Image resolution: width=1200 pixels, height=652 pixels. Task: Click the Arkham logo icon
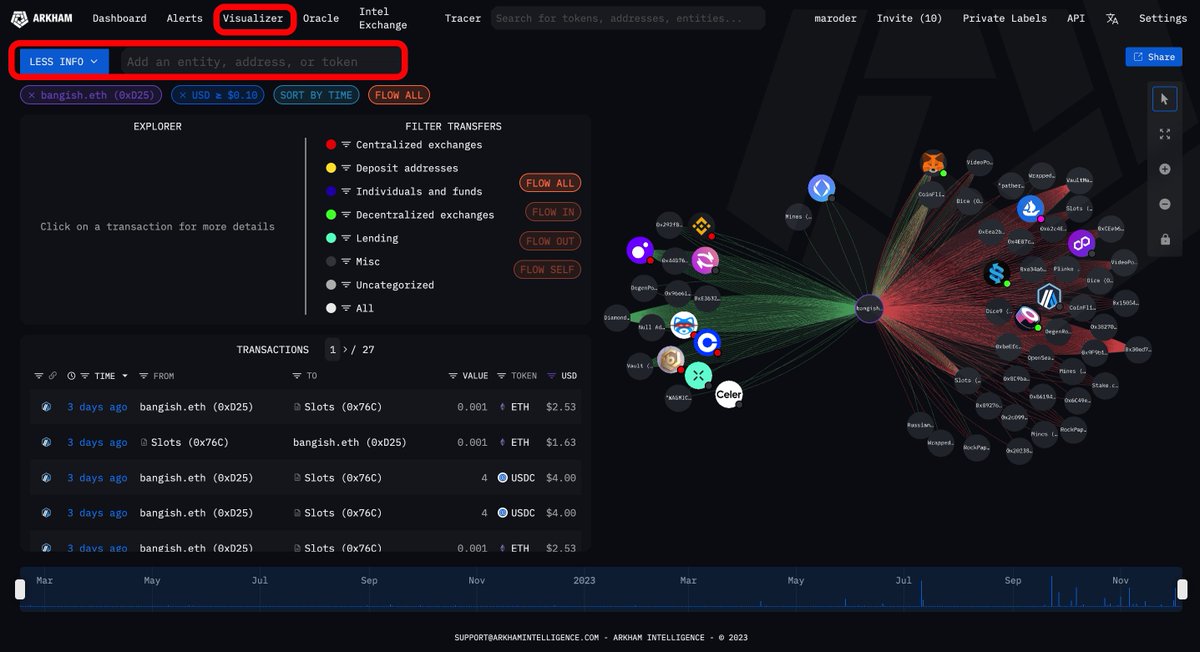(x=19, y=18)
